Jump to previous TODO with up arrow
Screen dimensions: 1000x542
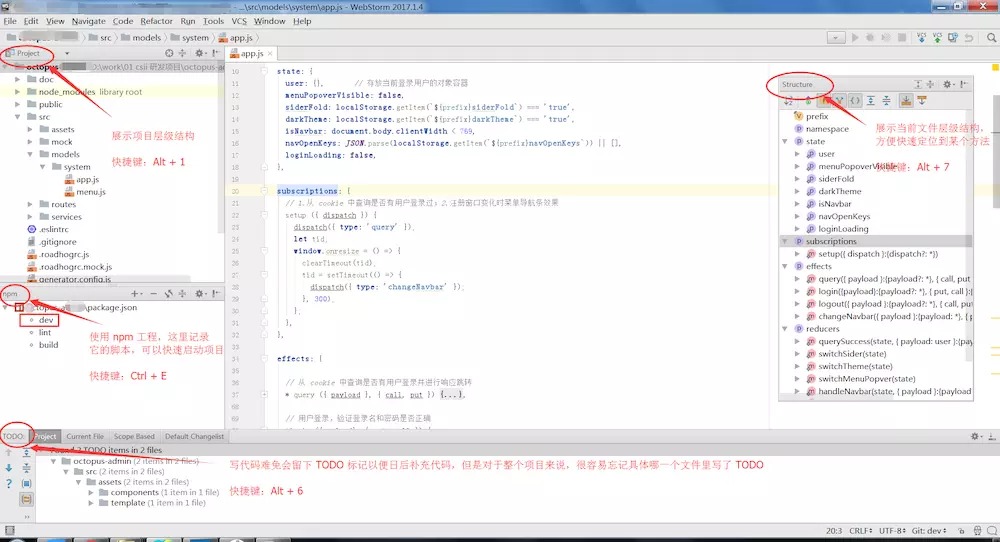[x=8, y=453]
